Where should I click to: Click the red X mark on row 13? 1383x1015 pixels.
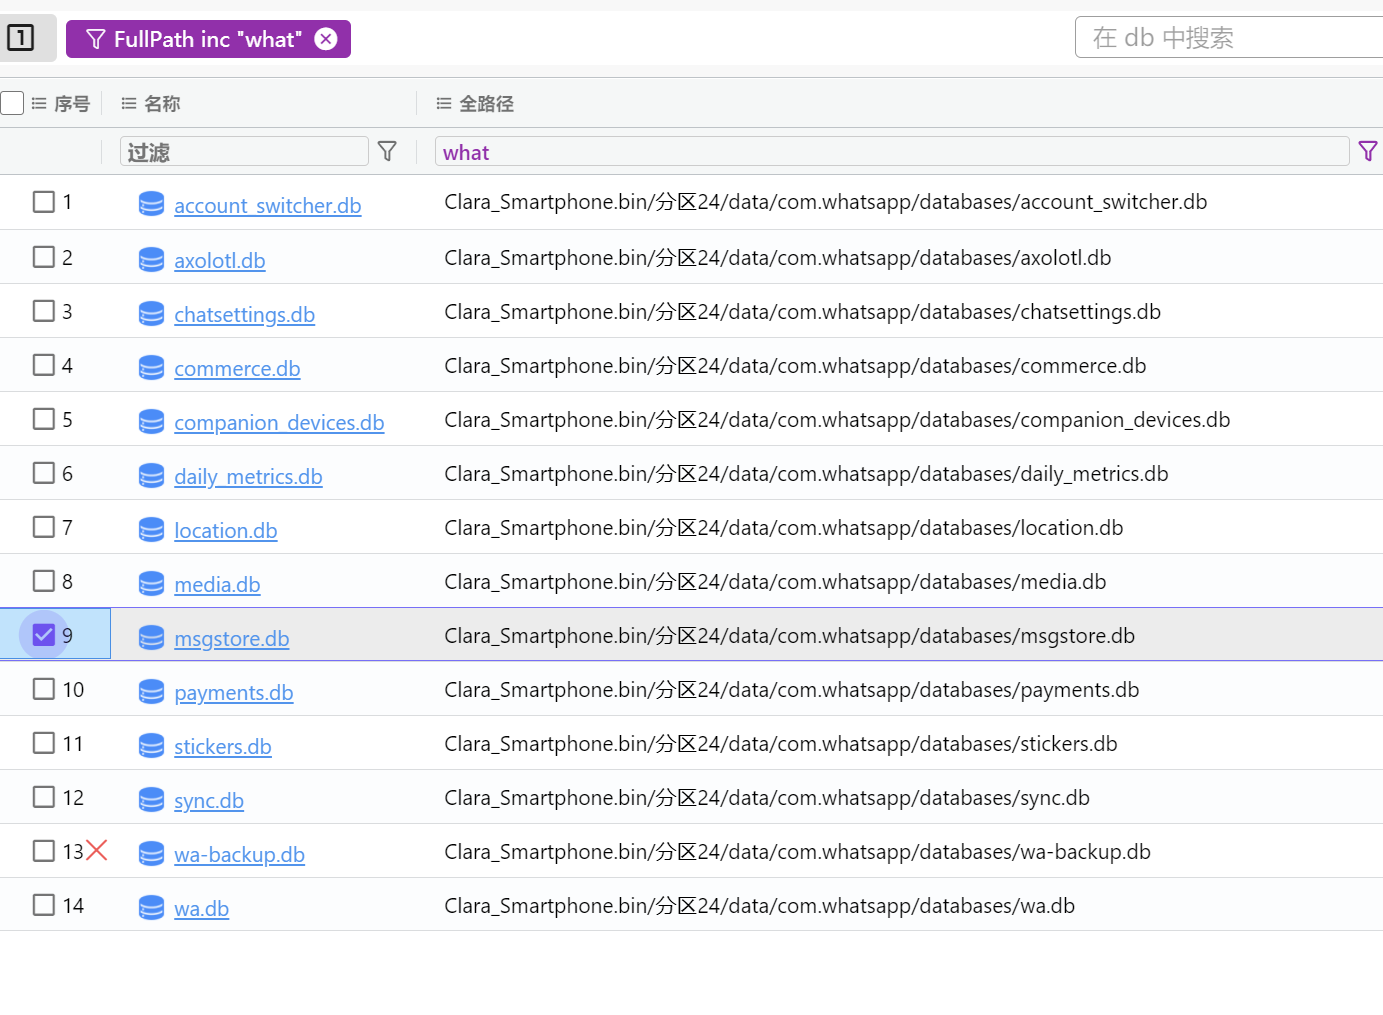pyautogui.click(x=97, y=850)
